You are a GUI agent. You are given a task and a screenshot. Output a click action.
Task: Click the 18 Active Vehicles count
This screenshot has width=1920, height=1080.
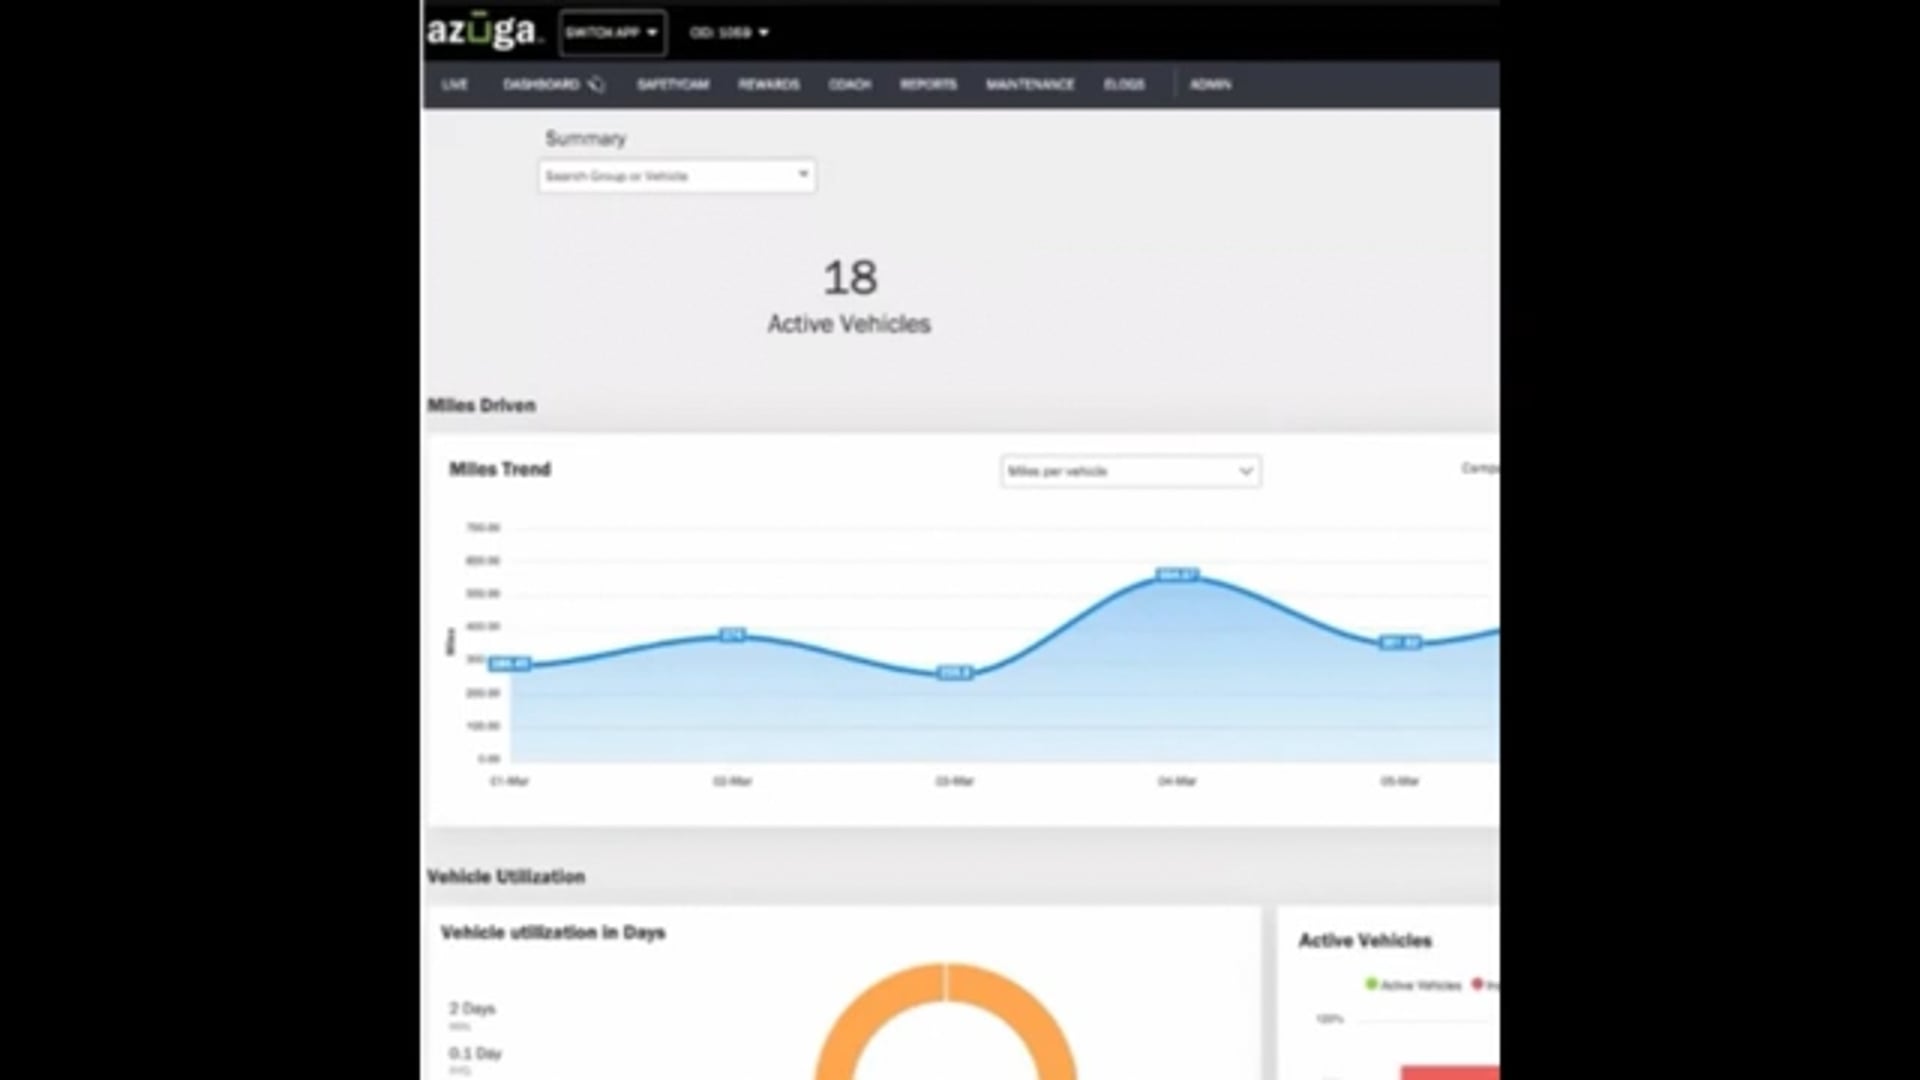(x=850, y=278)
